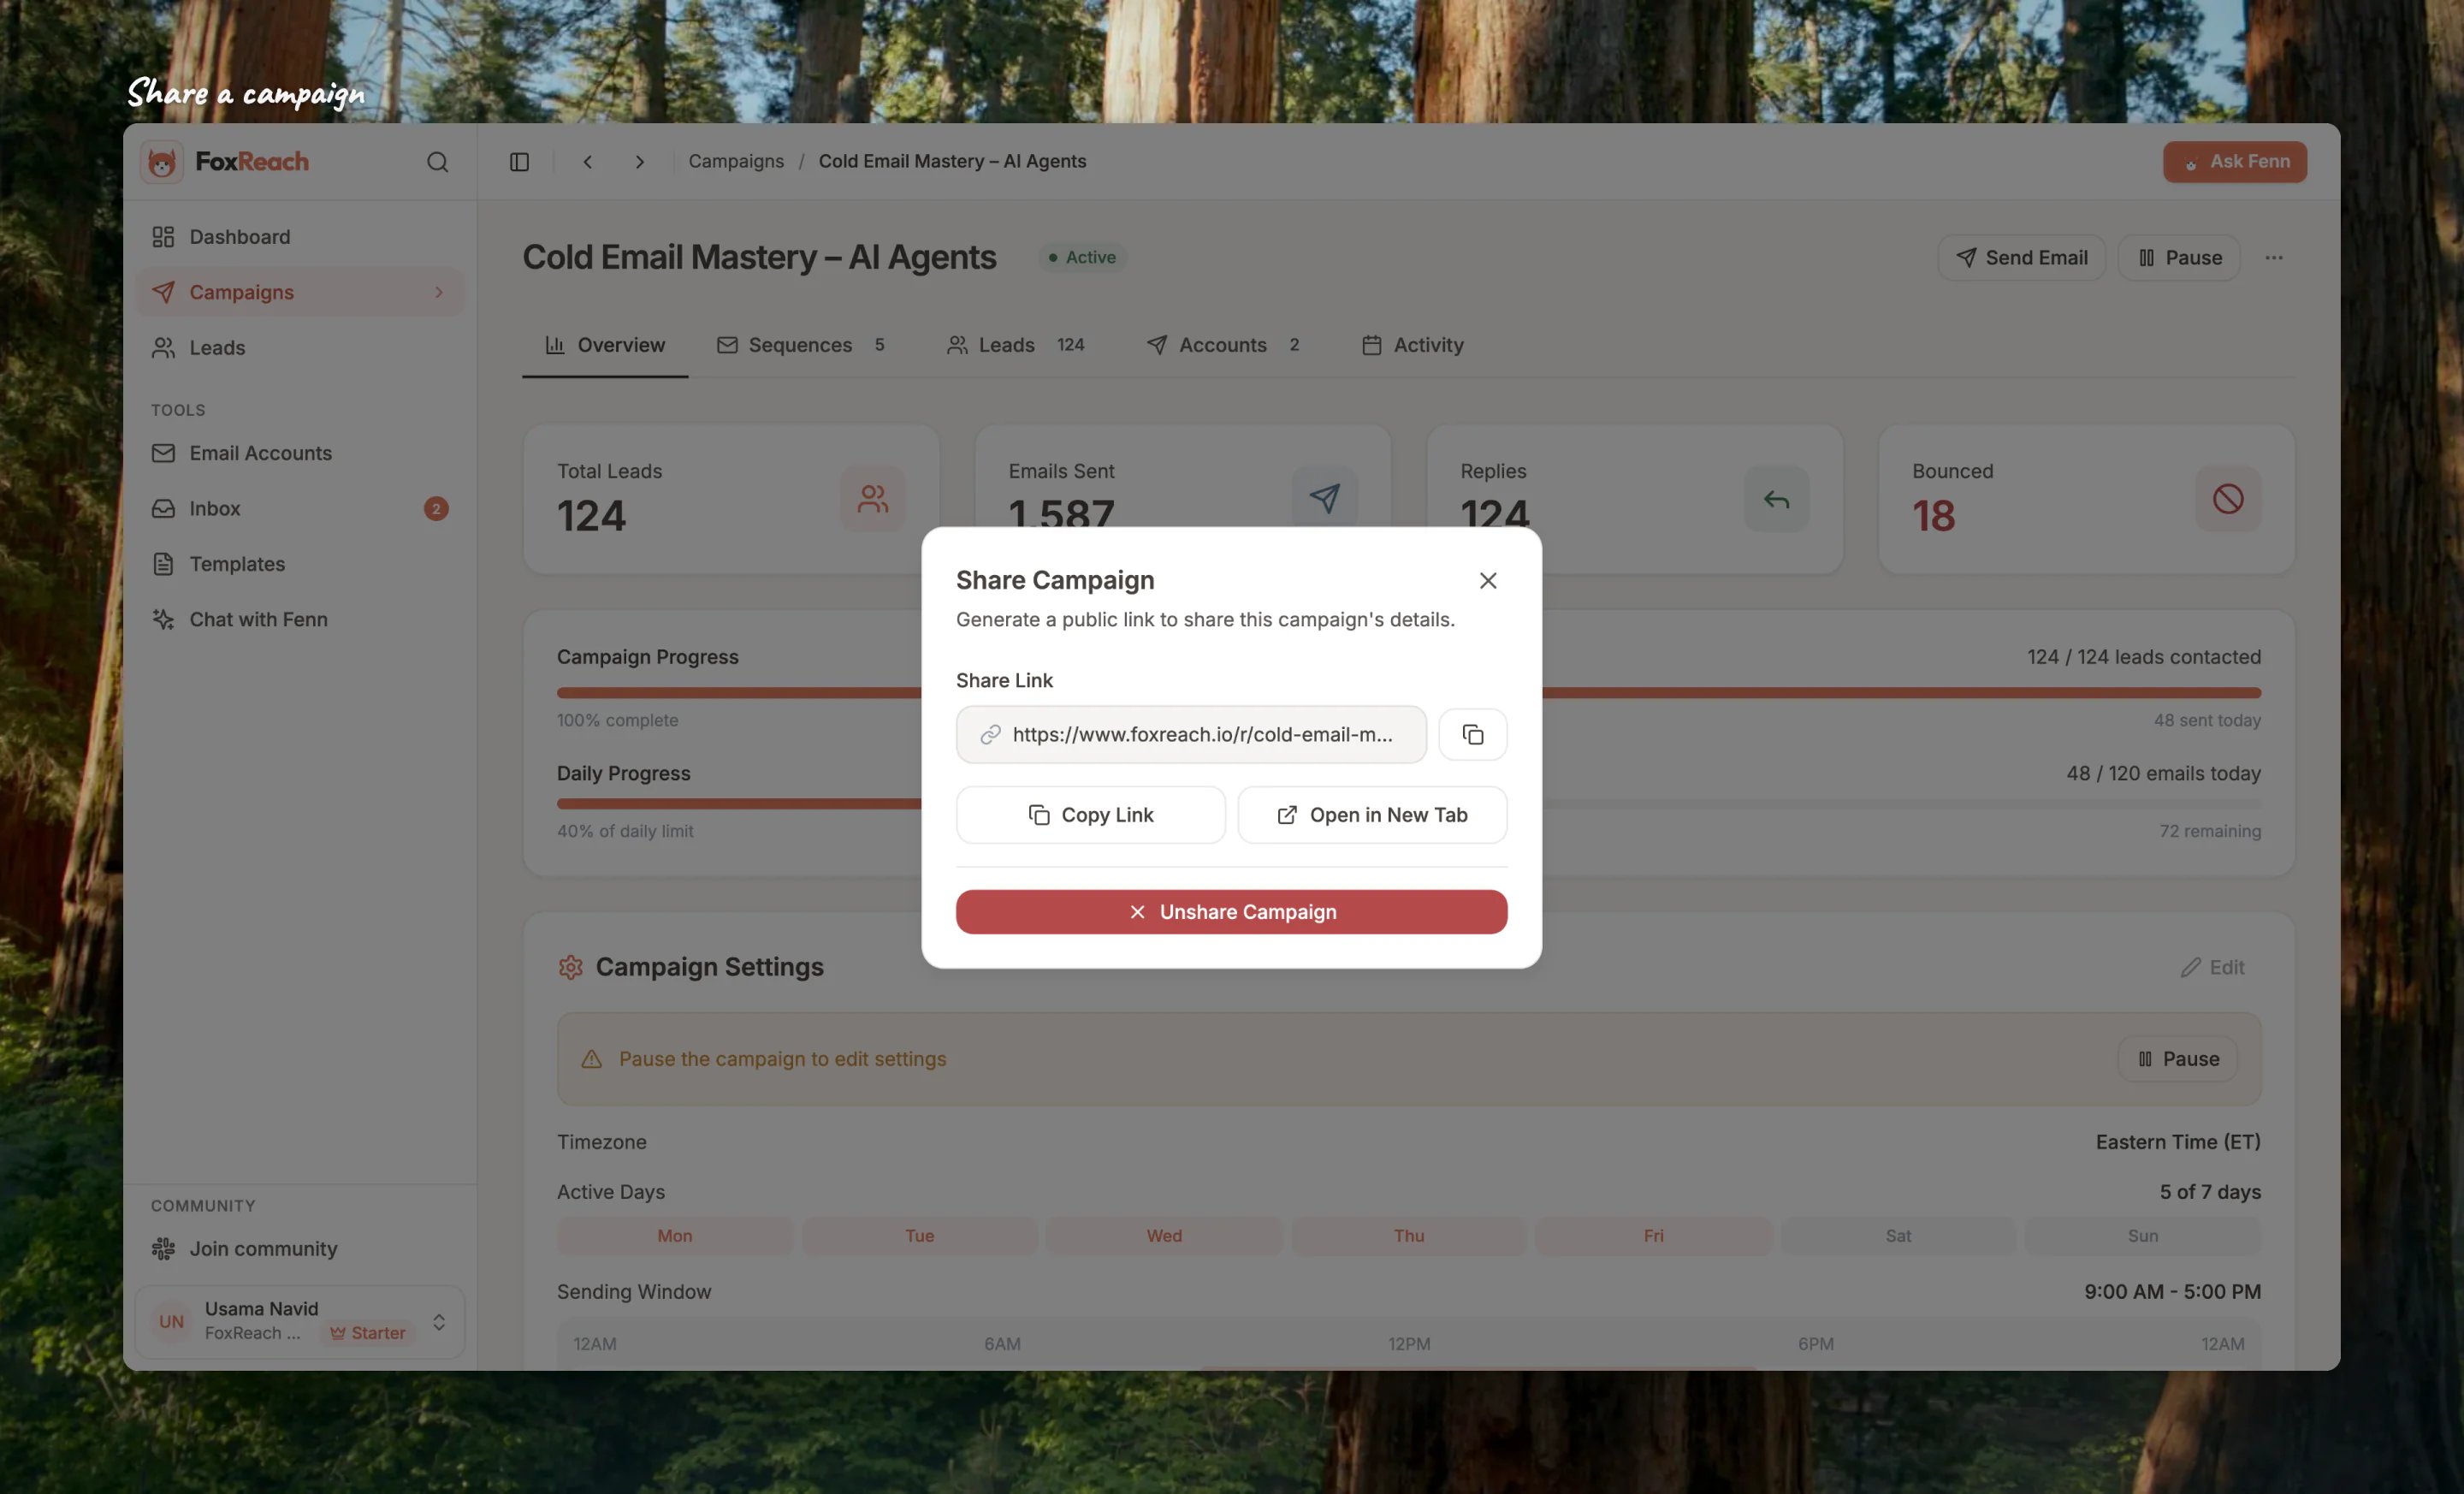The width and height of the screenshot is (2464, 1494).
Task: Switch to the Sequences tab
Action: pyautogui.click(x=801, y=345)
